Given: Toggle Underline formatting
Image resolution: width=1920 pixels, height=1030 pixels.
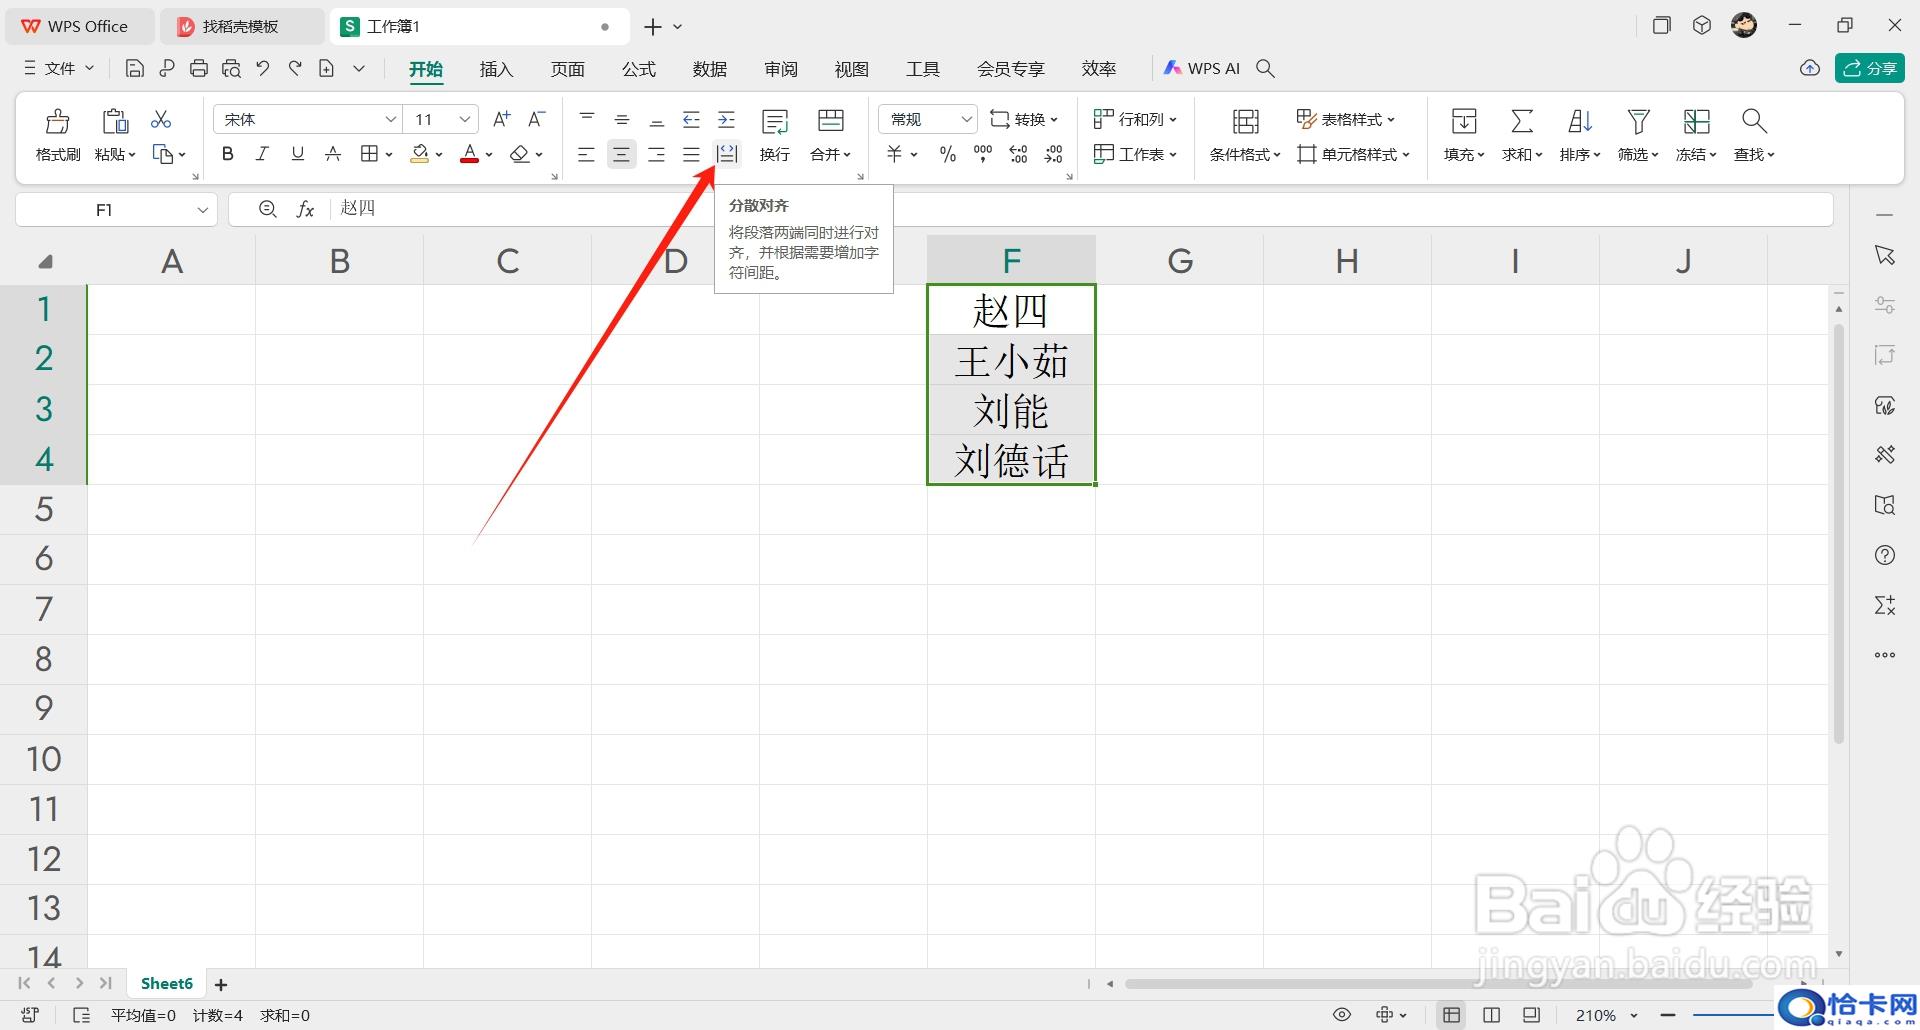Looking at the screenshot, I should click(x=297, y=154).
